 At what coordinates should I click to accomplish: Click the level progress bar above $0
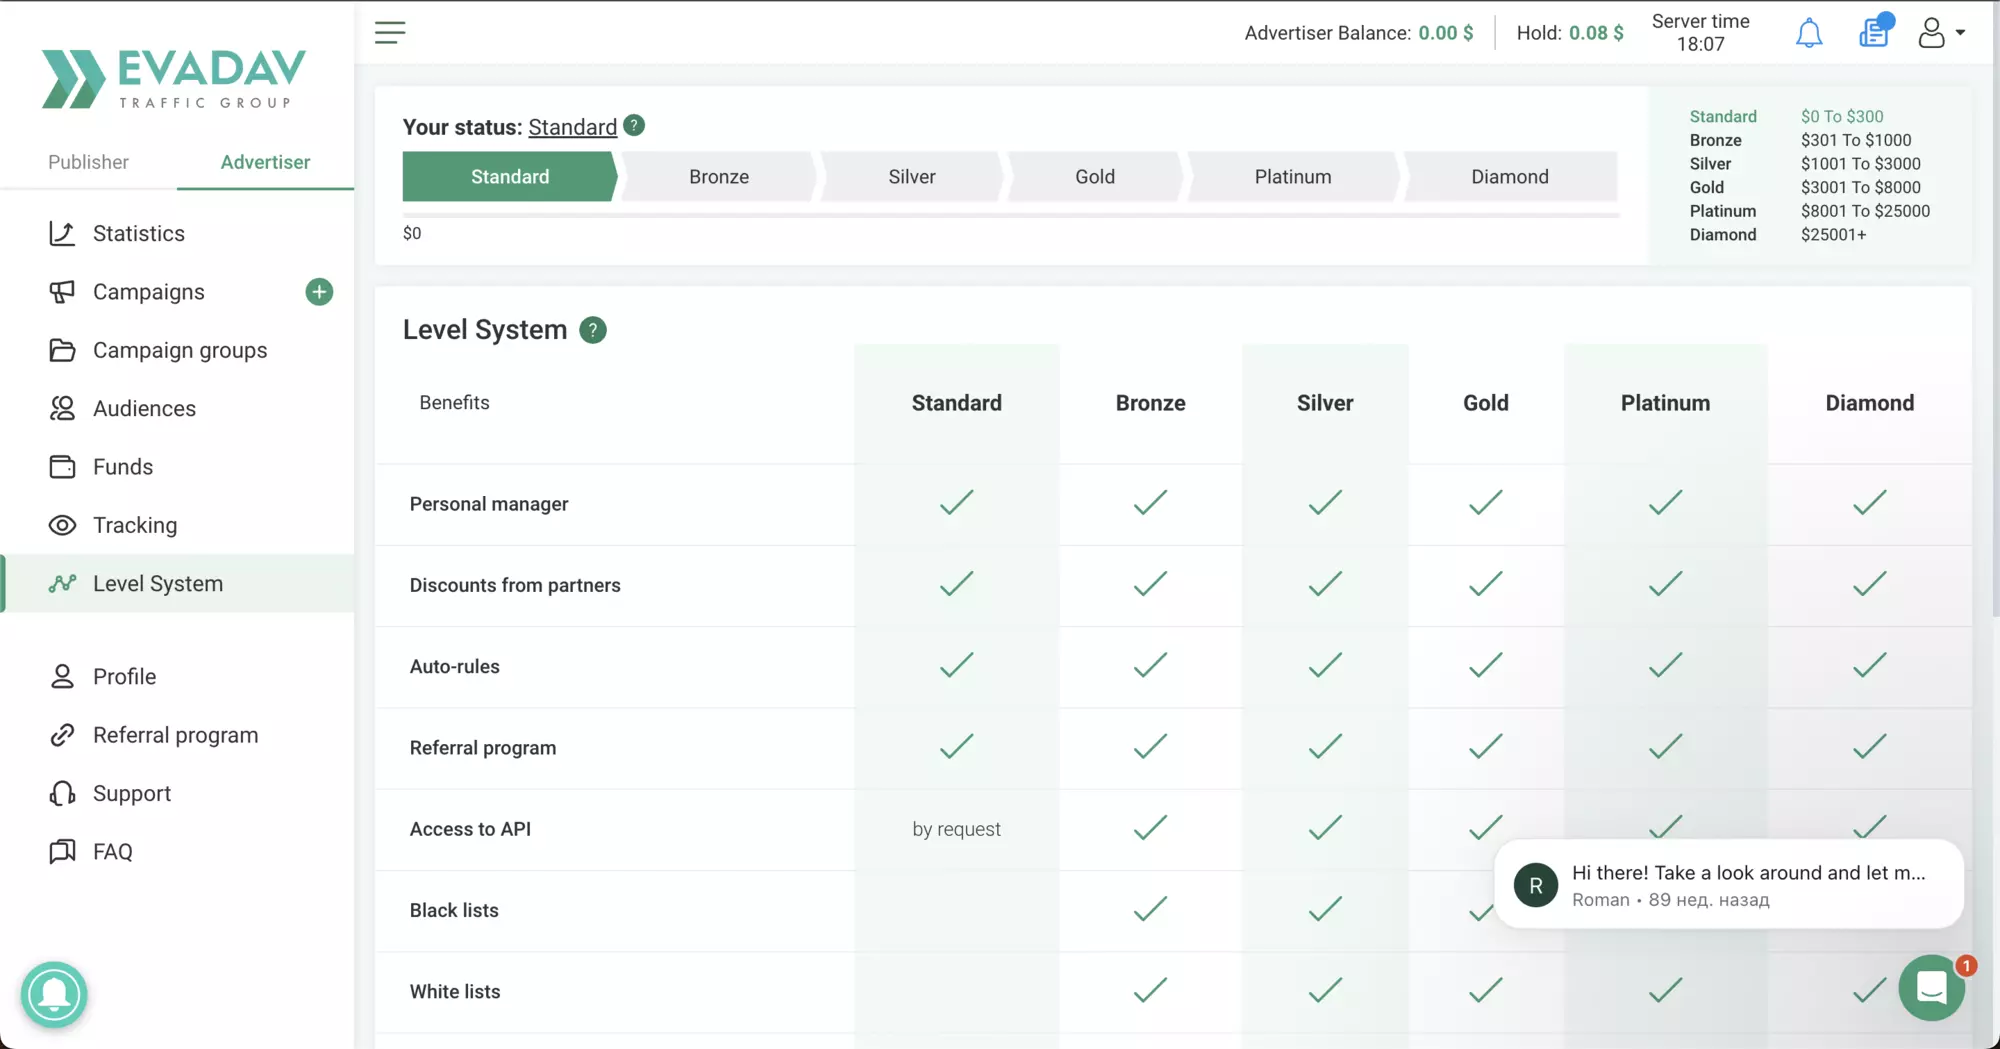[x=1011, y=215]
